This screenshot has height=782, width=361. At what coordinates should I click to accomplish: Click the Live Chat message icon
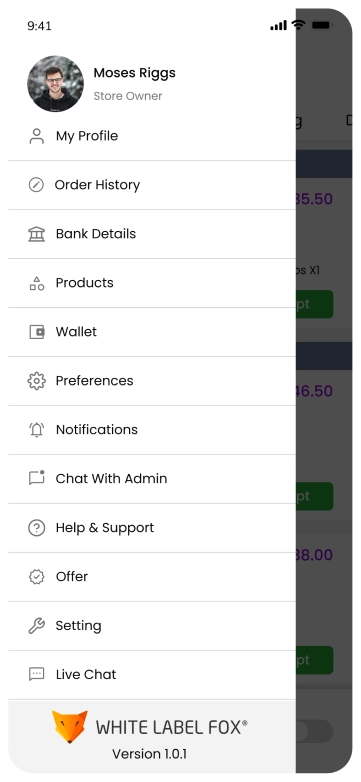36,674
